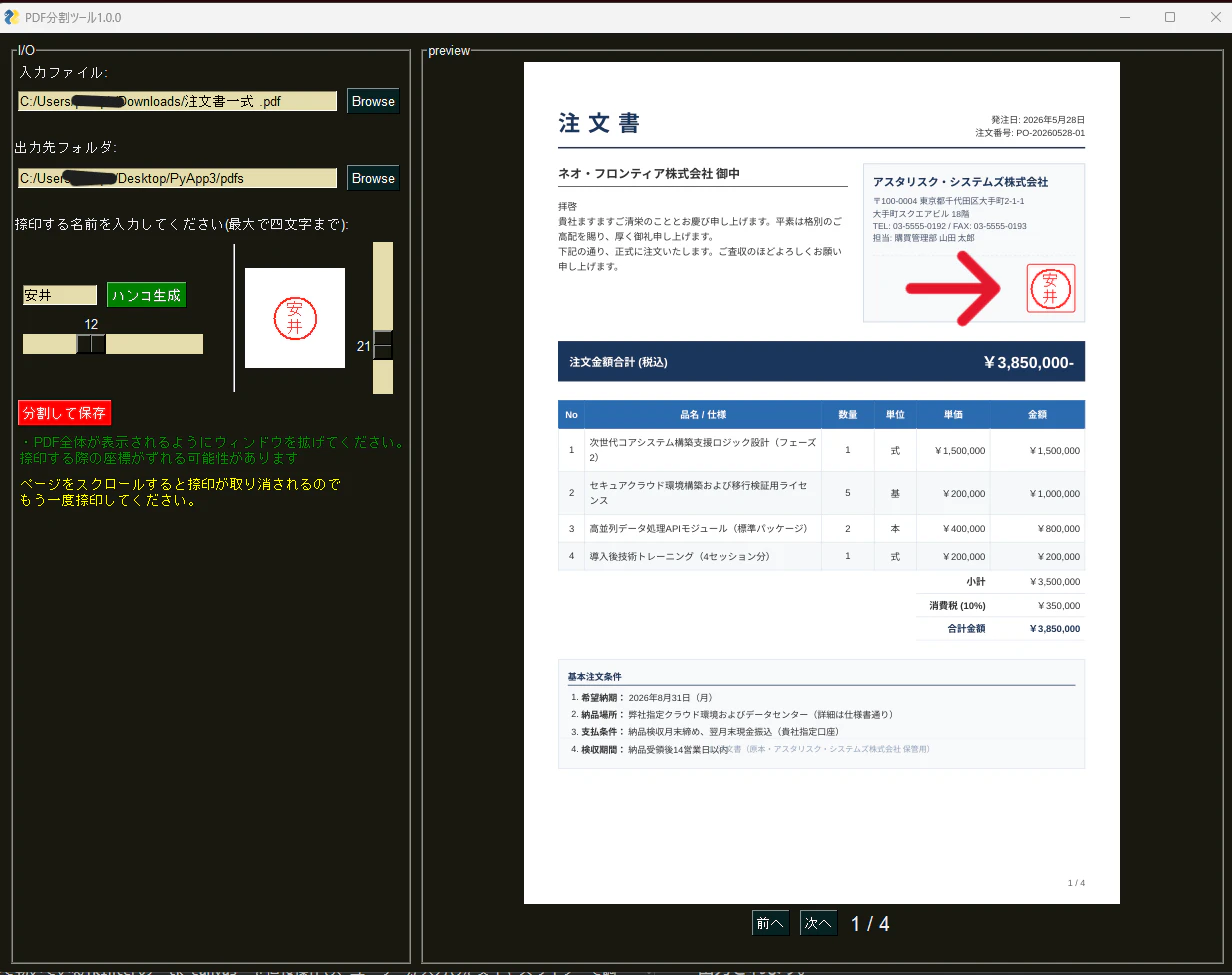Image resolution: width=1232 pixels, height=975 pixels.
Task: Go to next page with 次へ
Action: (818, 923)
